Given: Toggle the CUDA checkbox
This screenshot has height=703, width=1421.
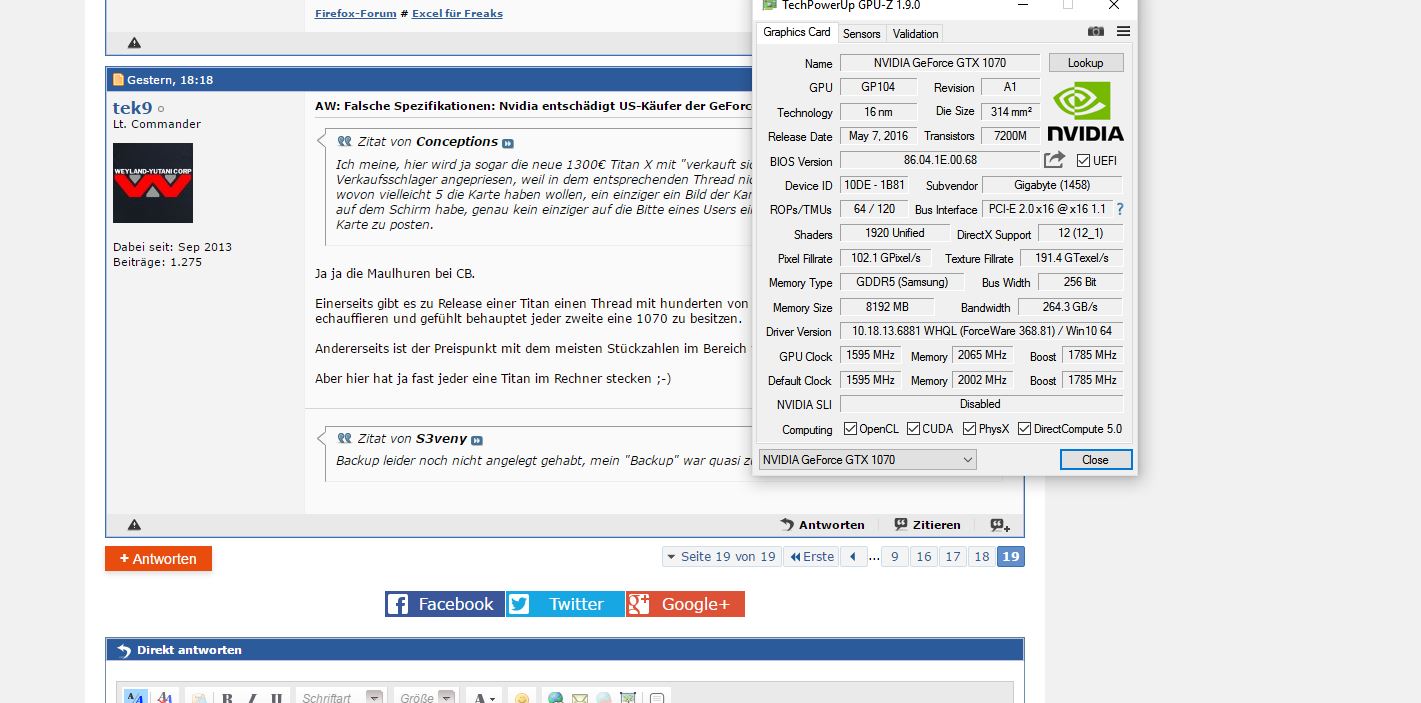Looking at the screenshot, I should pyautogui.click(x=913, y=428).
